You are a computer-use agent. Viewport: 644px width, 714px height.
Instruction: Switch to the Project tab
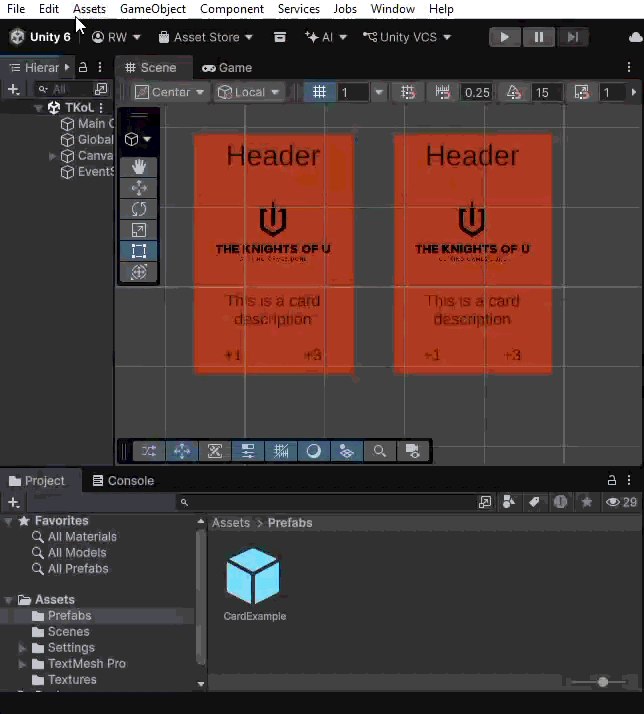37,481
